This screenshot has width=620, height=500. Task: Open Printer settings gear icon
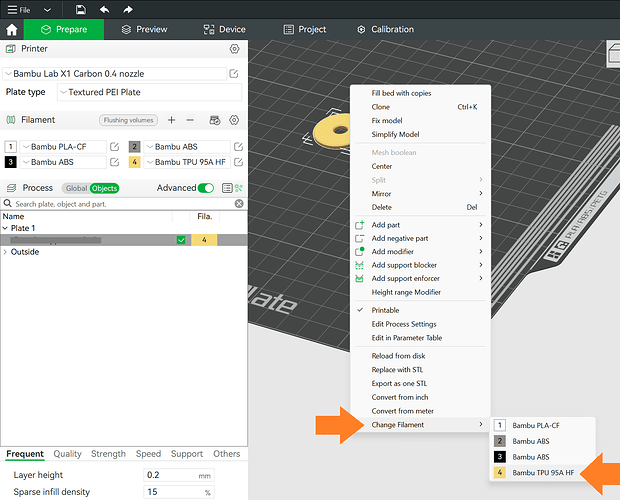click(234, 49)
